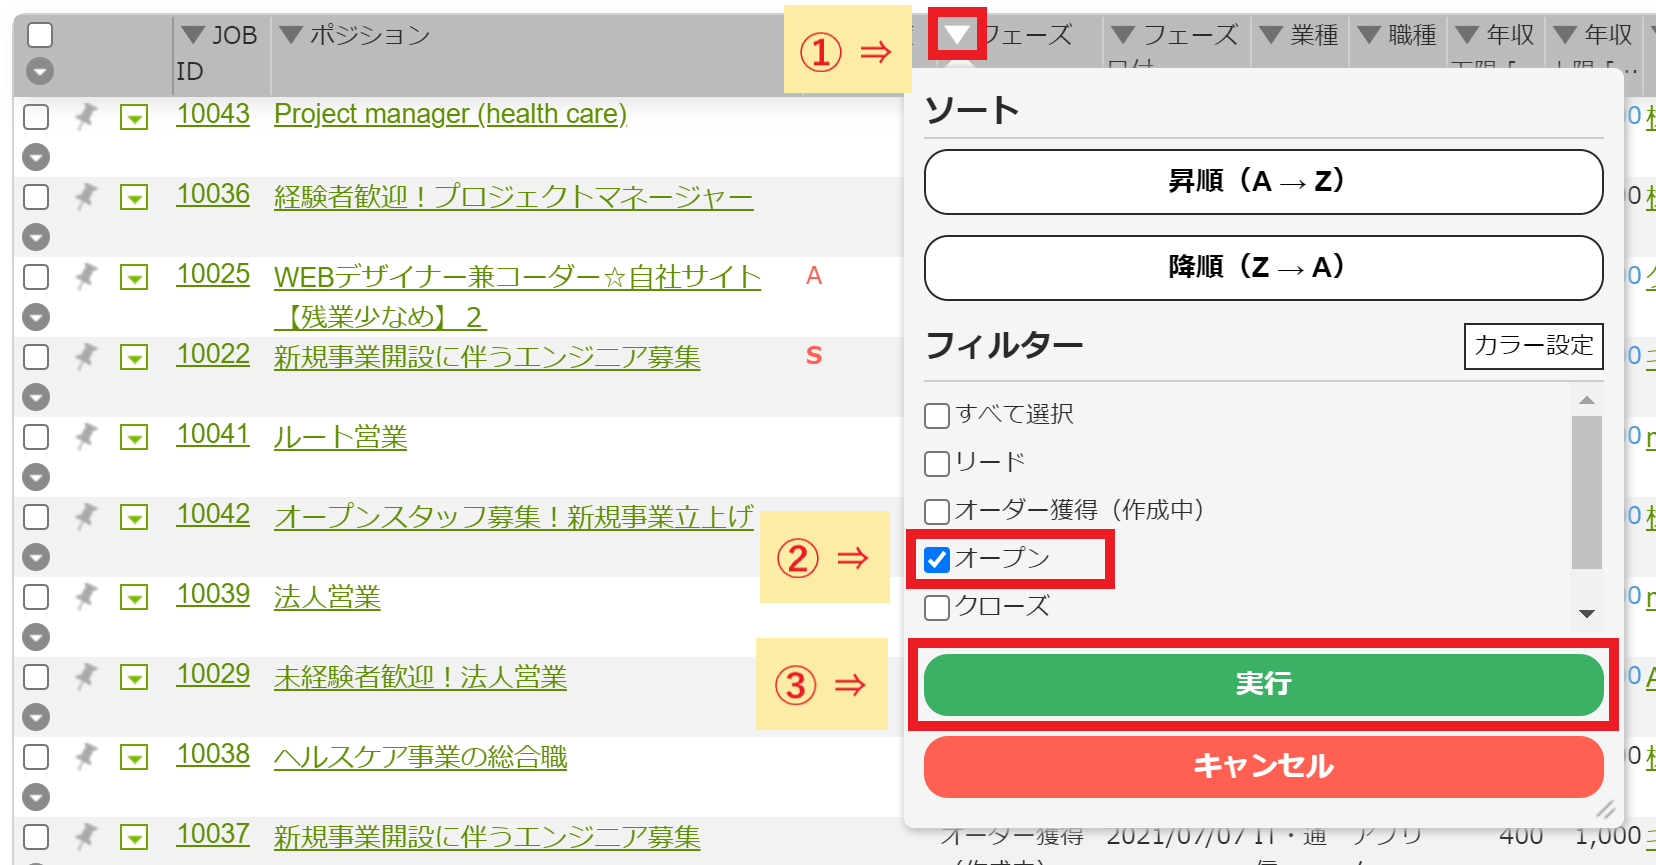Tick the row checkbox for job 10039
Viewport: 1656px width, 865px height.
point(36,597)
